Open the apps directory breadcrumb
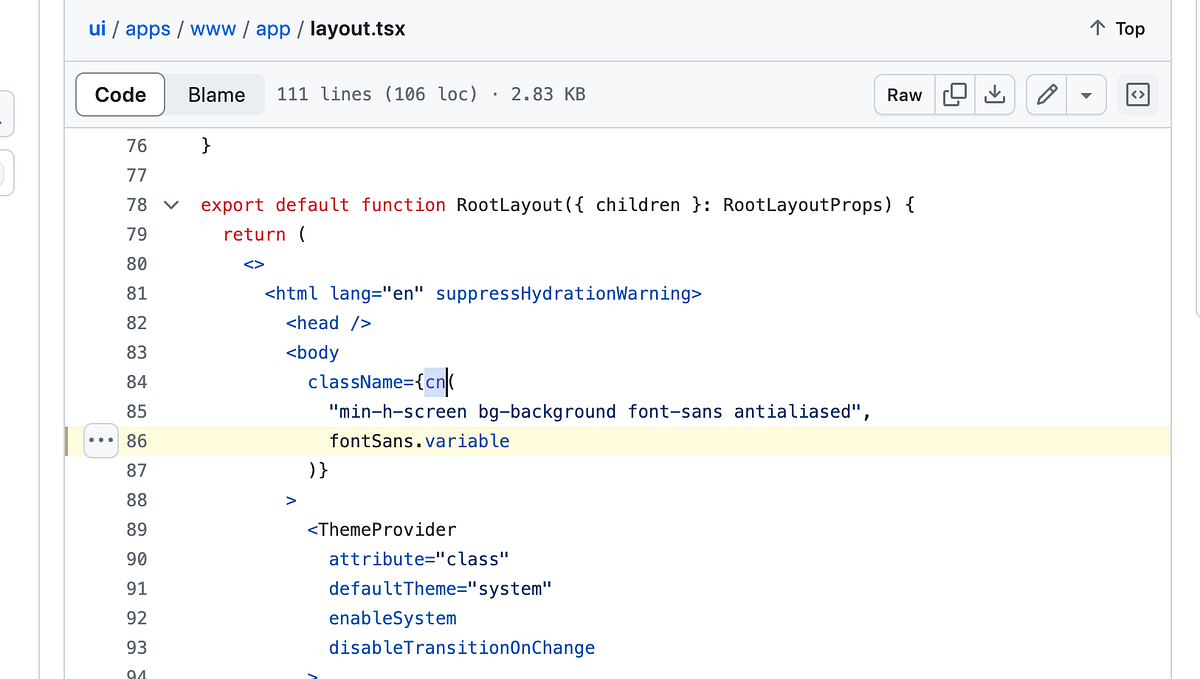This screenshot has width=1200, height=679. 148,28
